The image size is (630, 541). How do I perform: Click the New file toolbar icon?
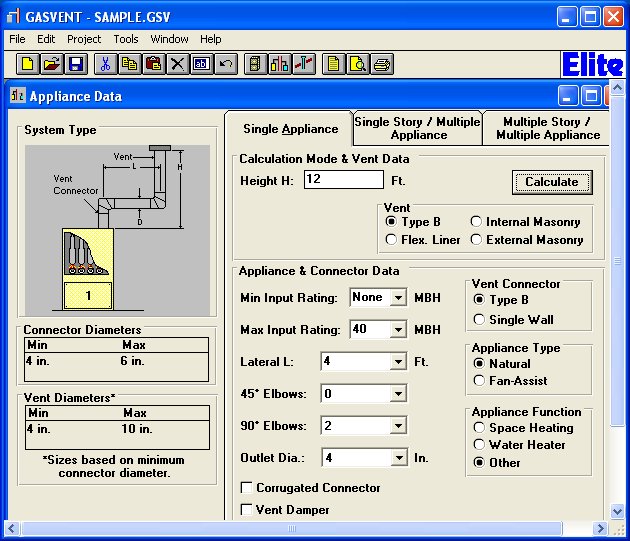pyautogui.click(x=27, y=64)
